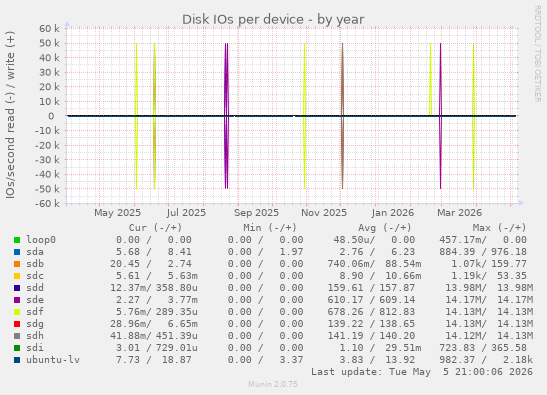The height and width of the screenshot is (395, 547).
Task: Click the 'Jan 2026' axis label
Action: [x=392, y=213]
